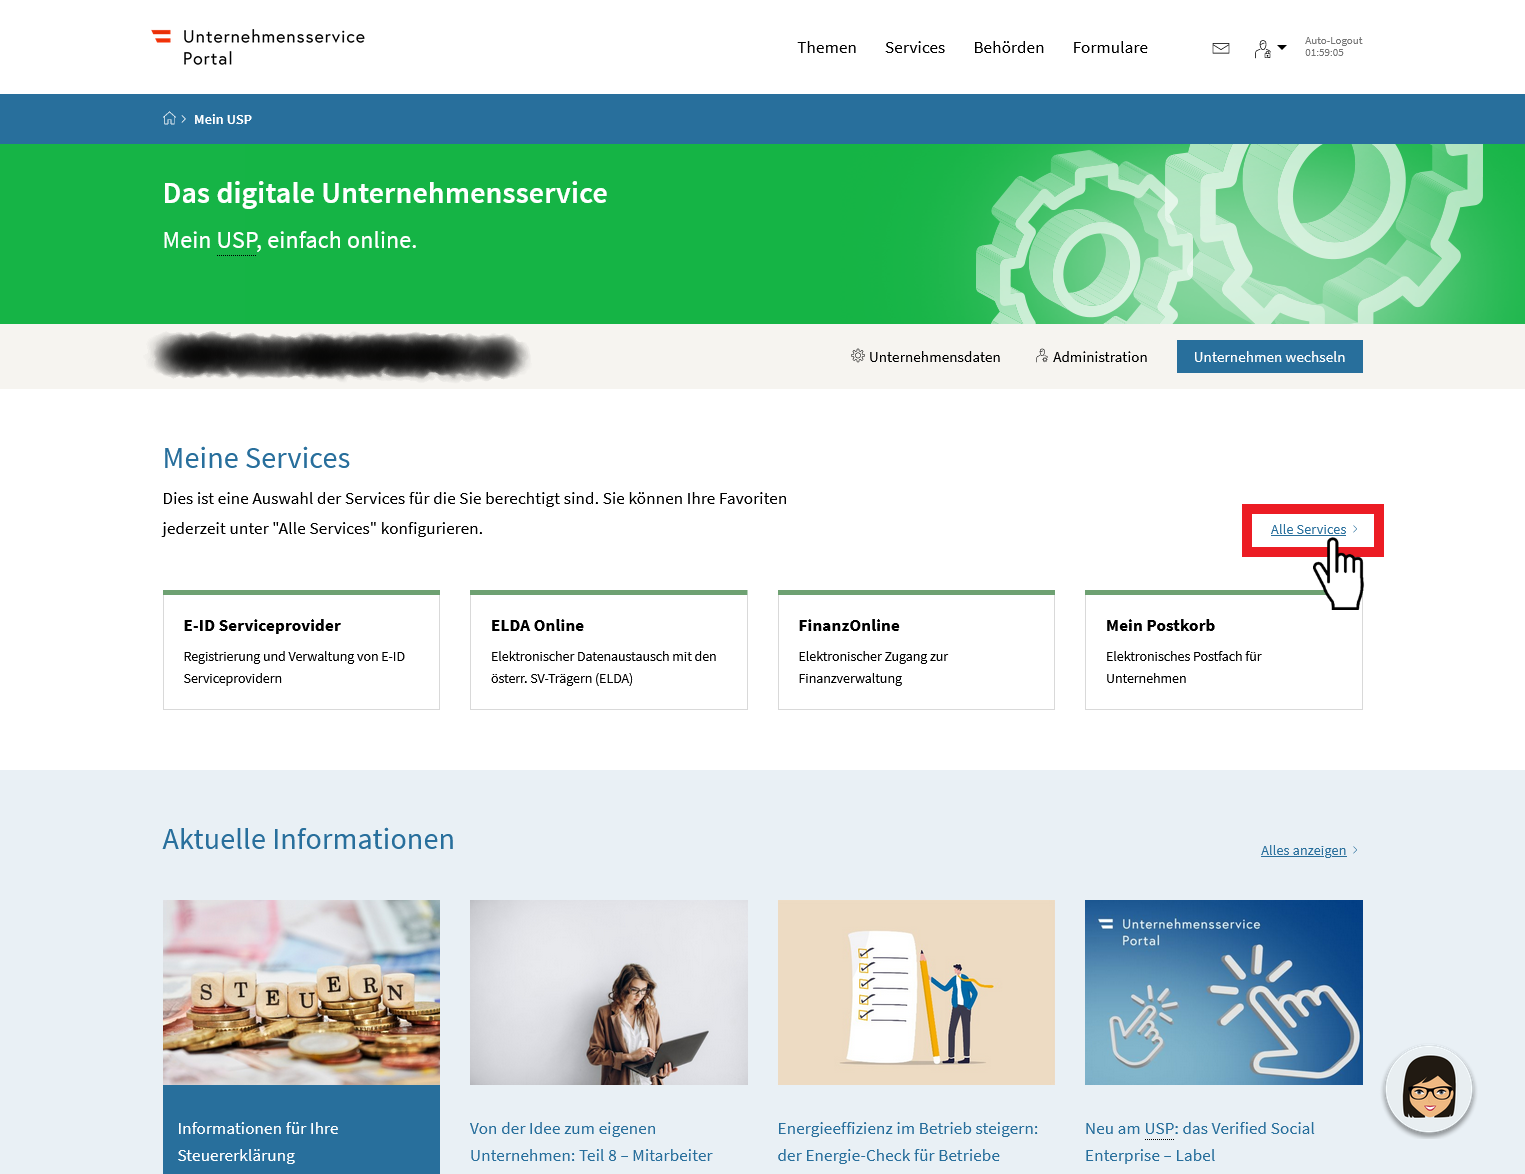Image resolution: width=1525 pixels, height=1174 pixels.
Task: Open Unternehmensdaten settings link
Action: coord(926,356)
